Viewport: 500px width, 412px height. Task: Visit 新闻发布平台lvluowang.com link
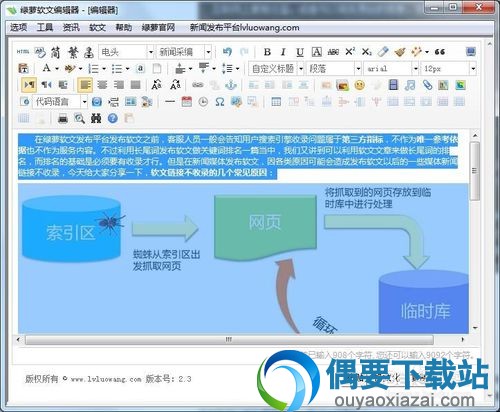pos(244,27)
